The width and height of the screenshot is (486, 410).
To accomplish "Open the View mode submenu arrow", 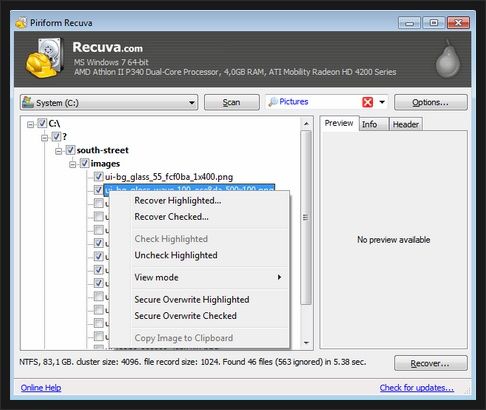I will click(x=279, y=277).
